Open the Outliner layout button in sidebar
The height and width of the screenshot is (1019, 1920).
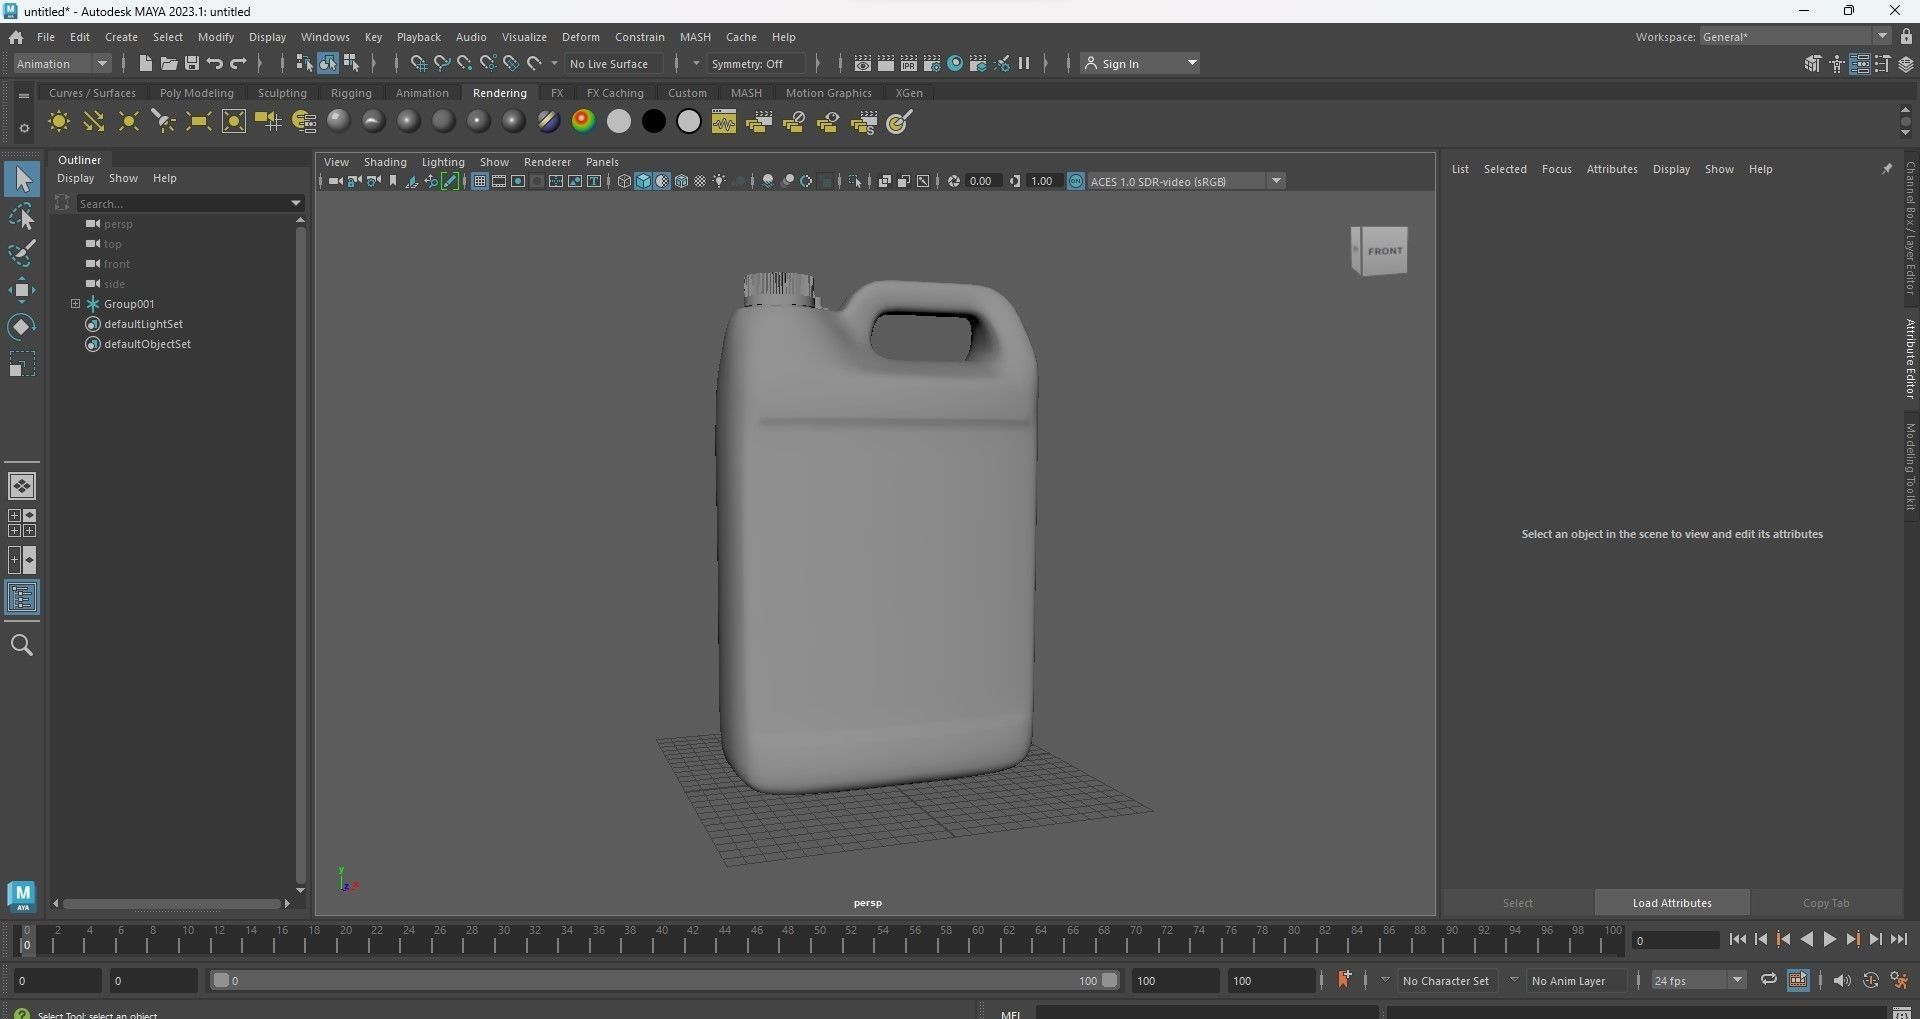(x=22, y=598)
